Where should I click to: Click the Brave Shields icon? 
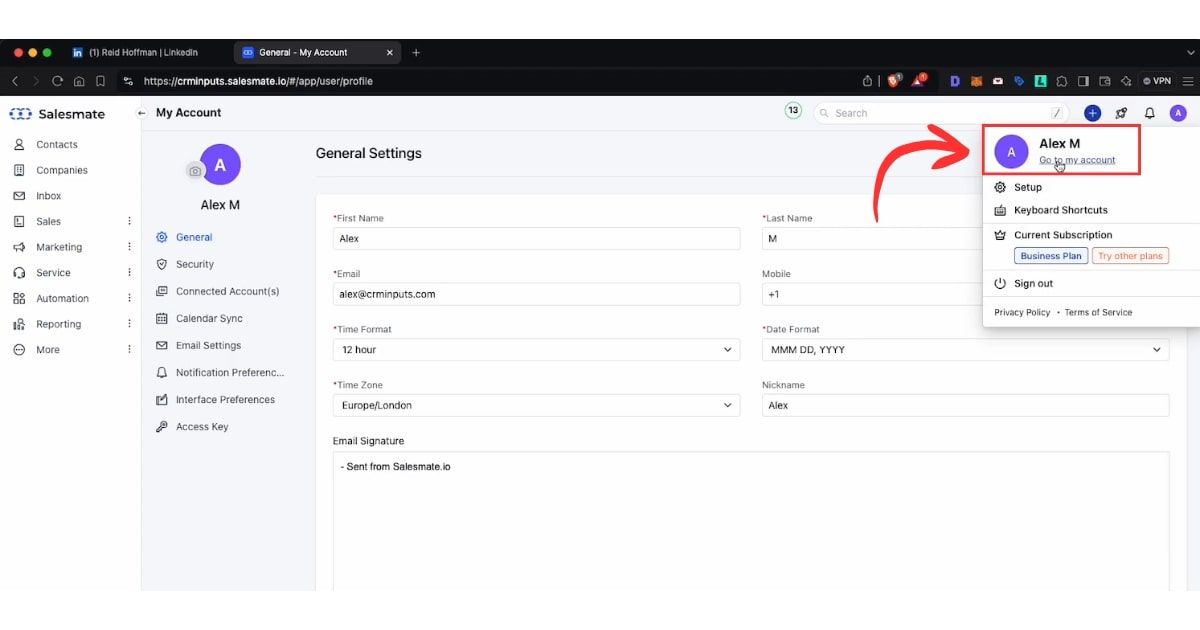point(894,81)
